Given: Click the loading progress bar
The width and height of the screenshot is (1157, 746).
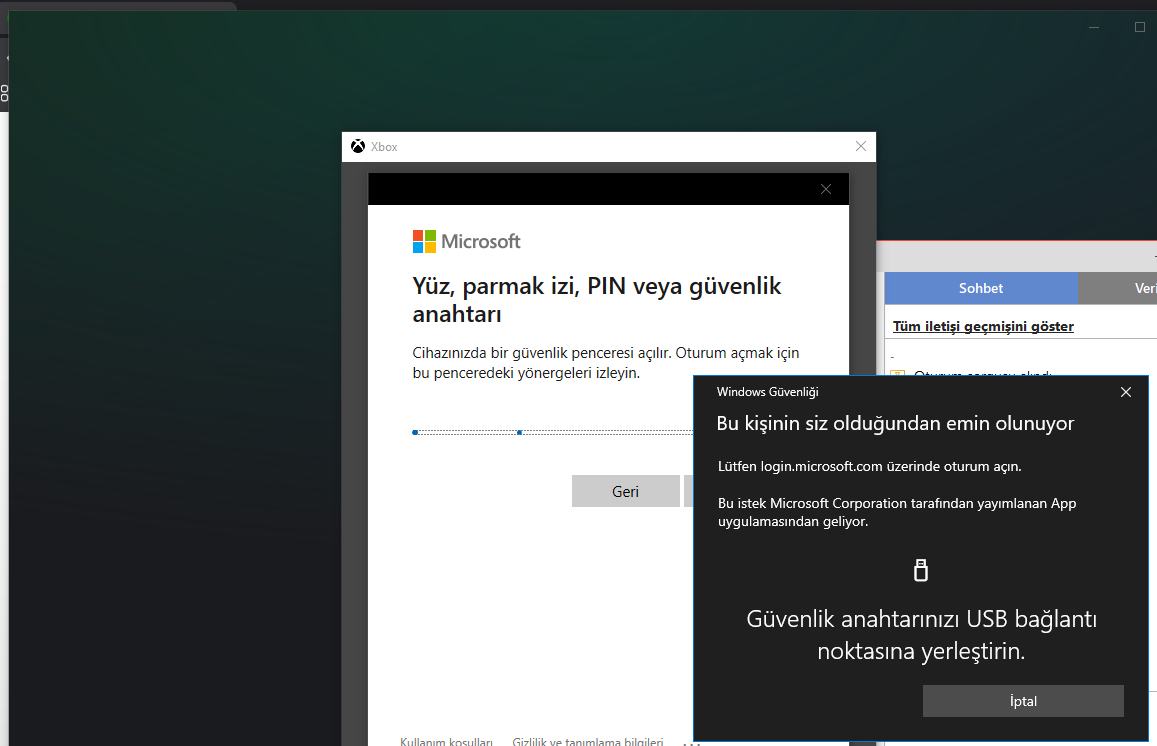Looking at the screenshot, I should tap(553, 432).
